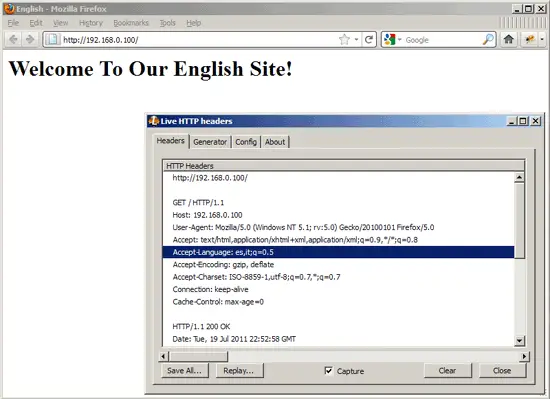Image resolution: width=550 pixels, height=399 pixels.
Task: Click the Welcome To Our English Site! heading
Action: click(150, 69)
